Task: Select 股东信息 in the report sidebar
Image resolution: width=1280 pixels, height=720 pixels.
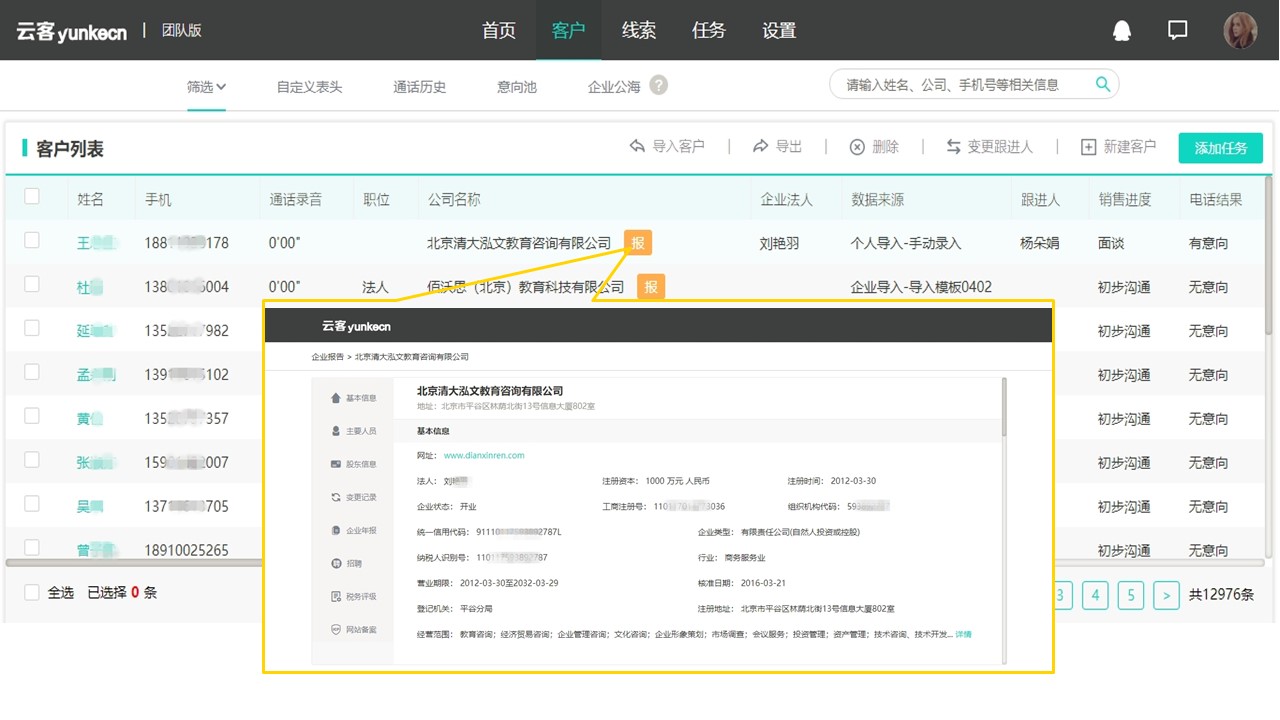Action: coord(353,464)
